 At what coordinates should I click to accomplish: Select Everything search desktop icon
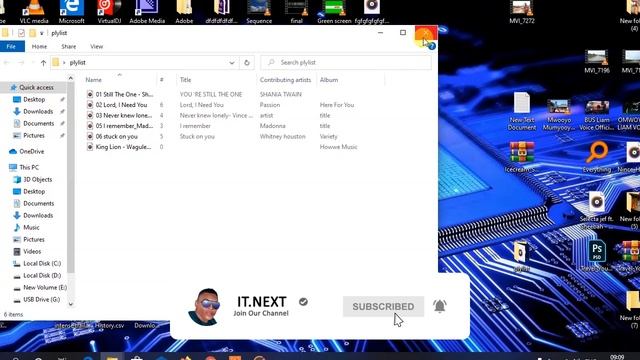tap(597, 157)
